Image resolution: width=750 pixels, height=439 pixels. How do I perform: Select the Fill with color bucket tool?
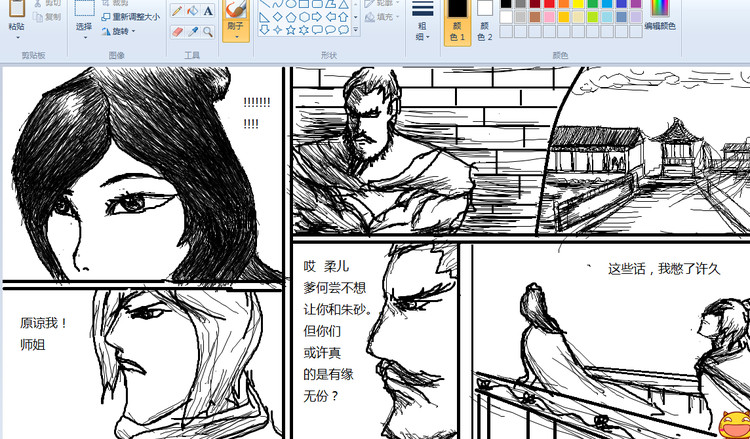(x=192, y=11)
